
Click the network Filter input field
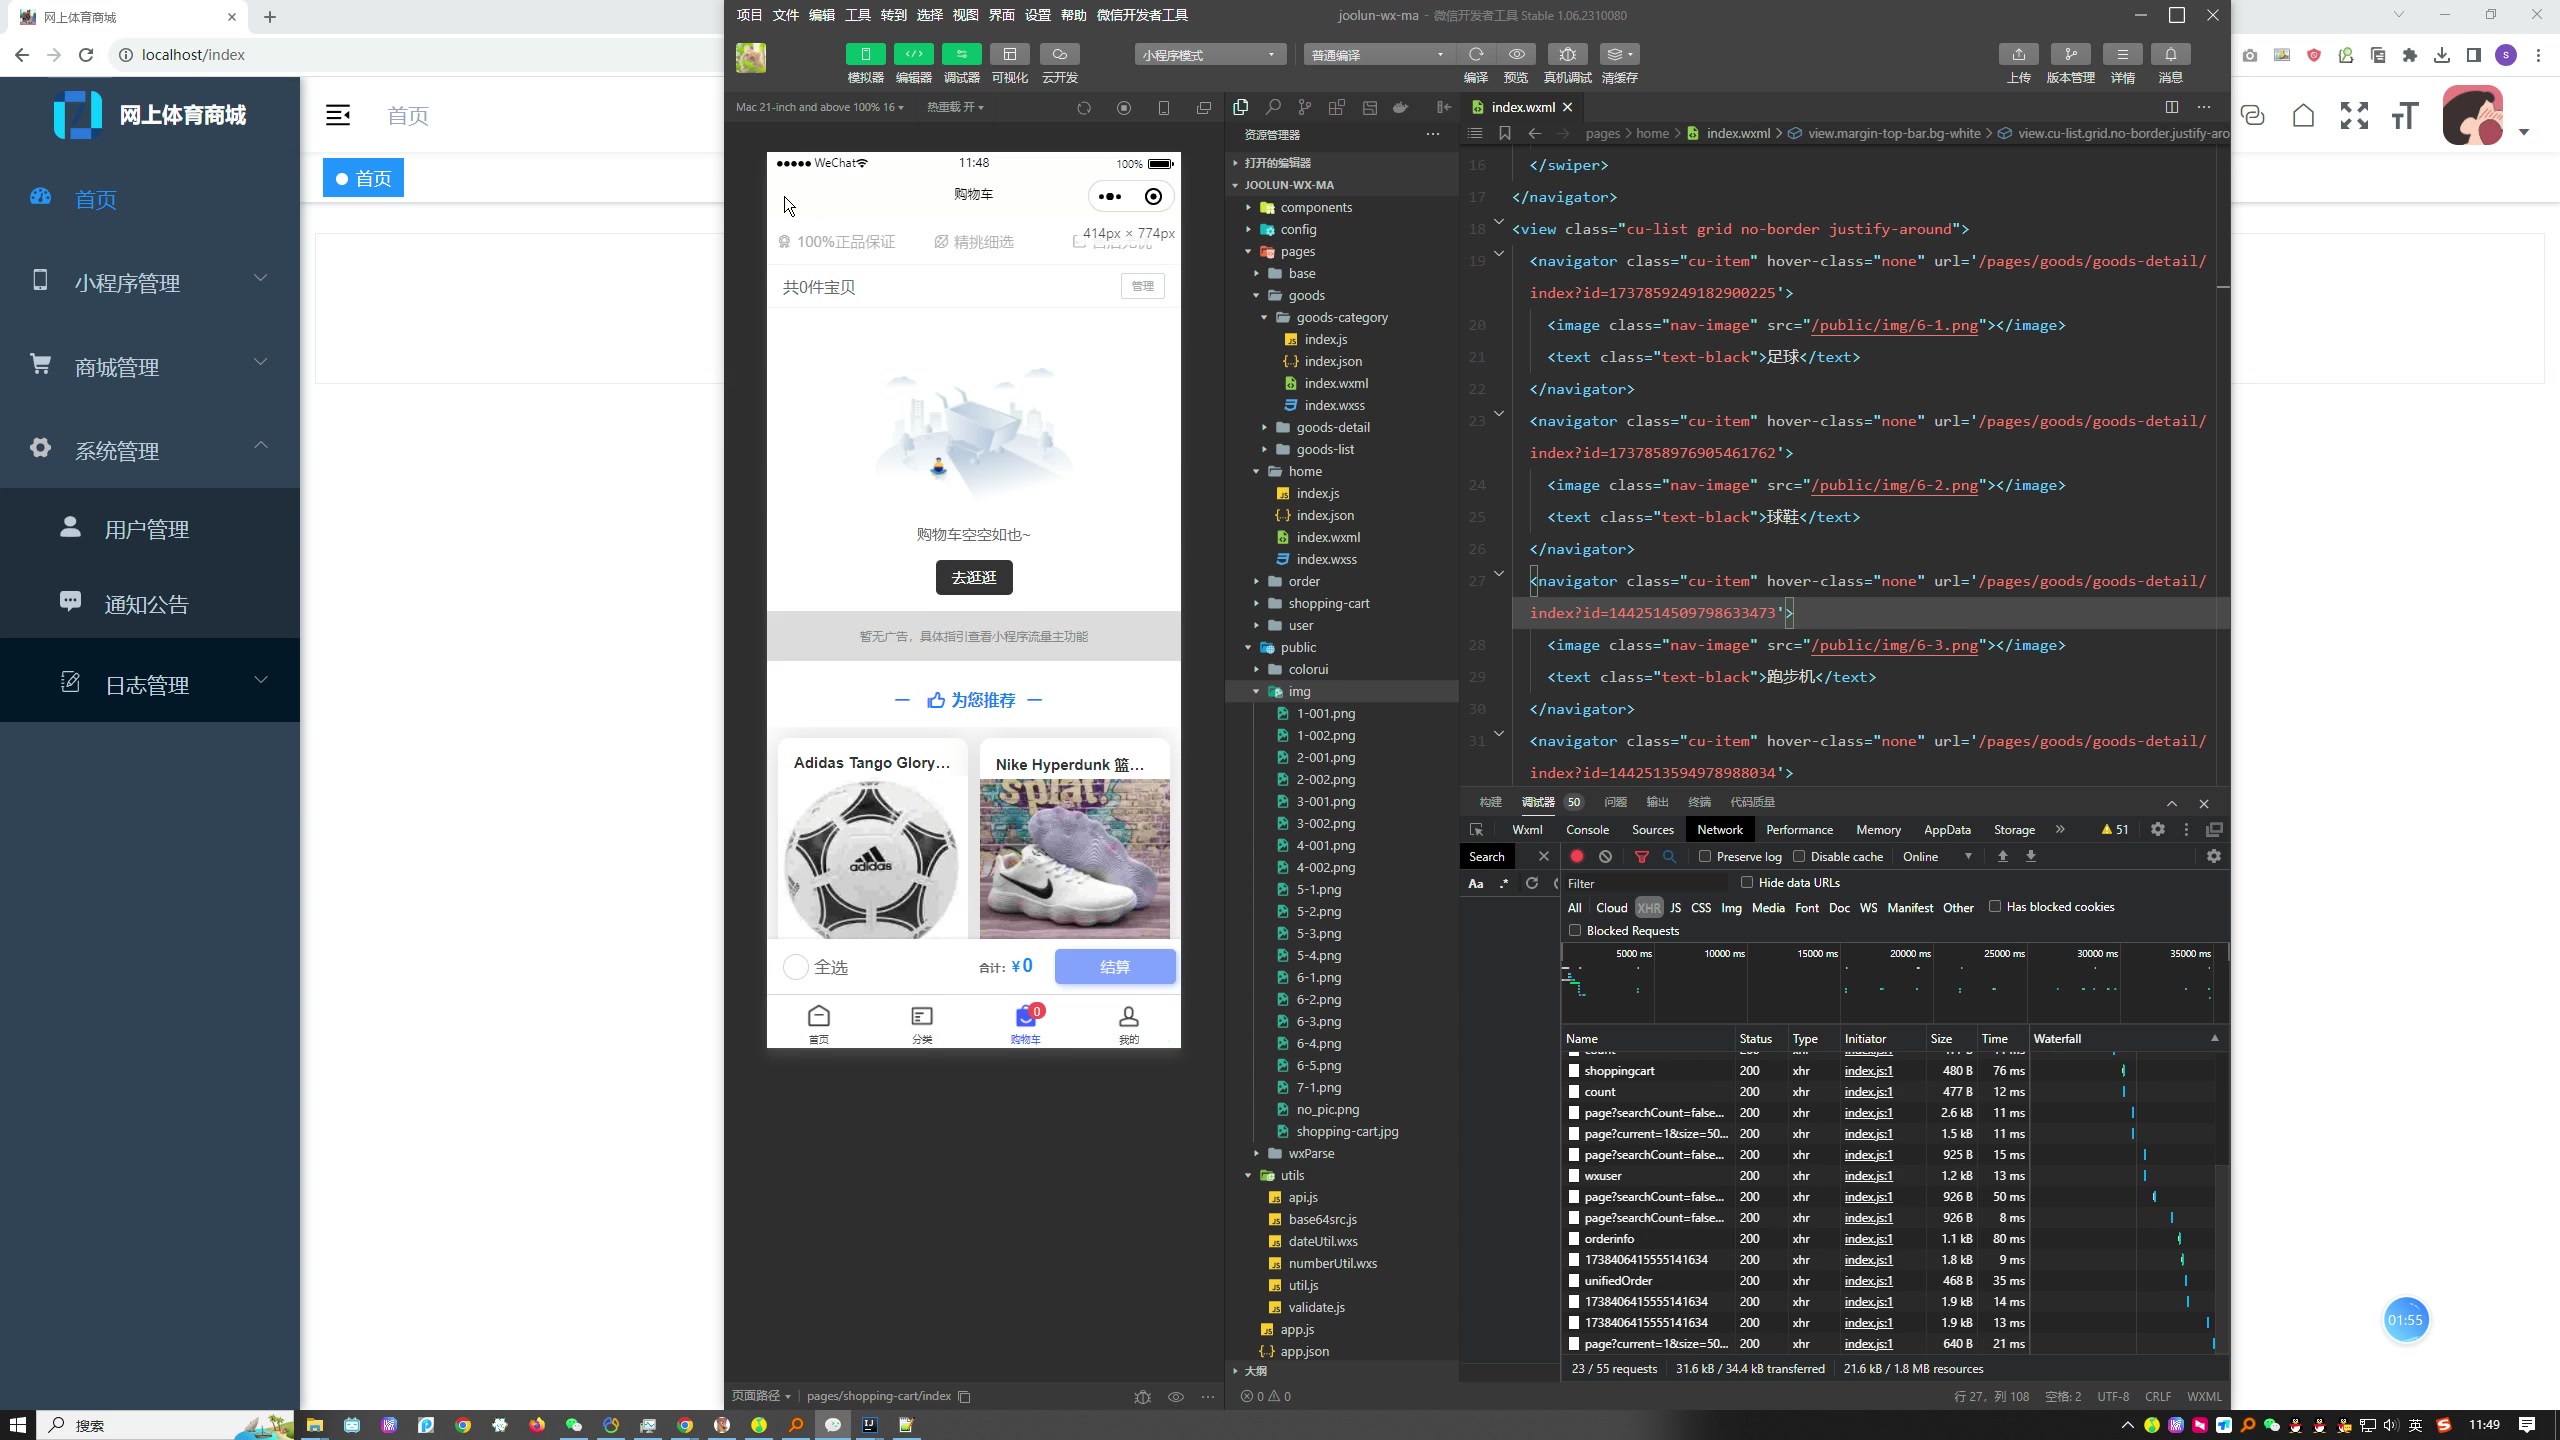1646,883
